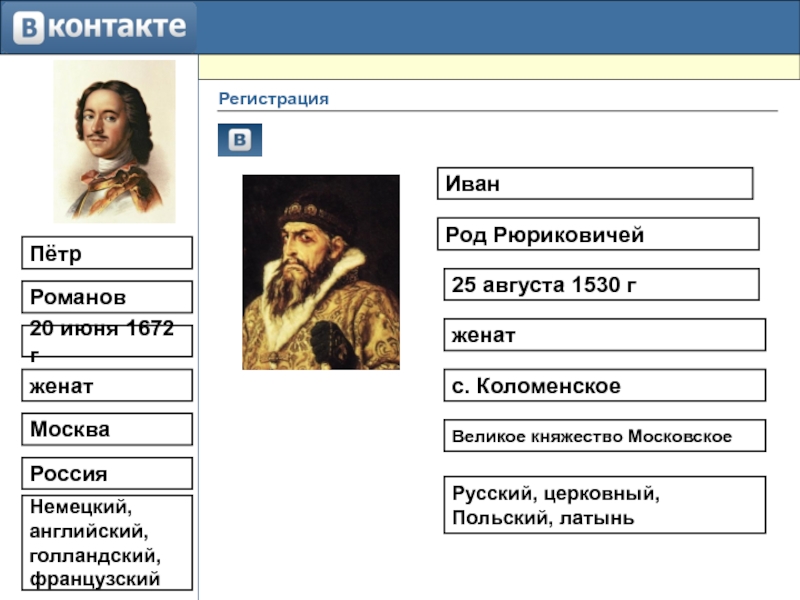Click the с. Коломенское field
800x600 pixels.
[x=605, y=385]
